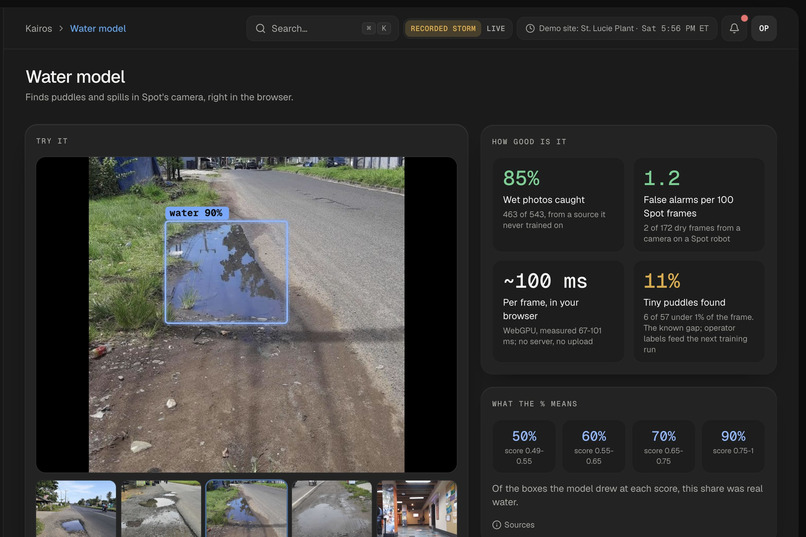
Task: Click the command key shortcut badge
Action: [x=369, y=28]
